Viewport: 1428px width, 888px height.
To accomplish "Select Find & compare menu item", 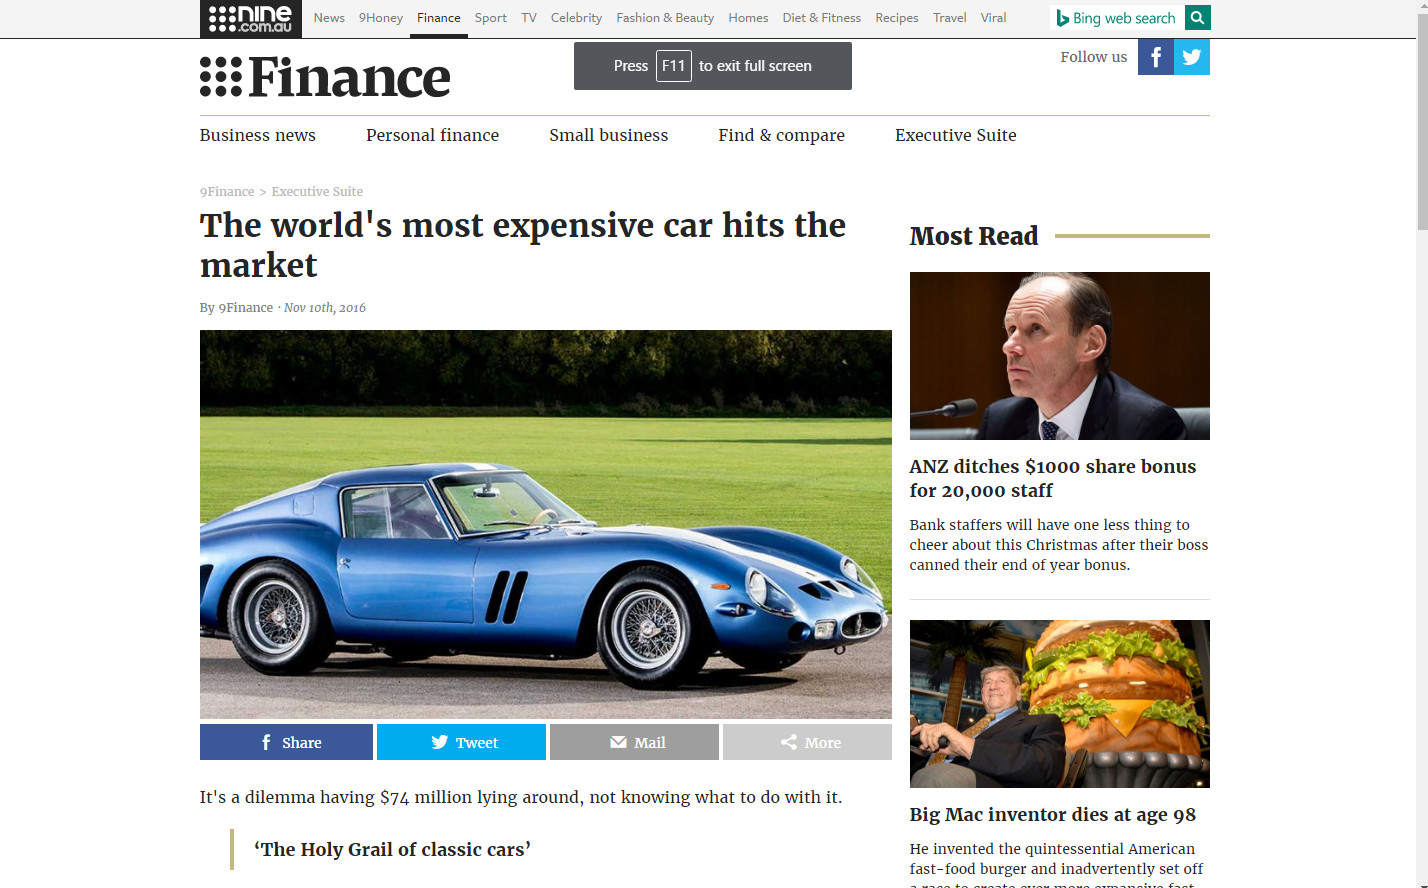I will [x=781, y=135].
